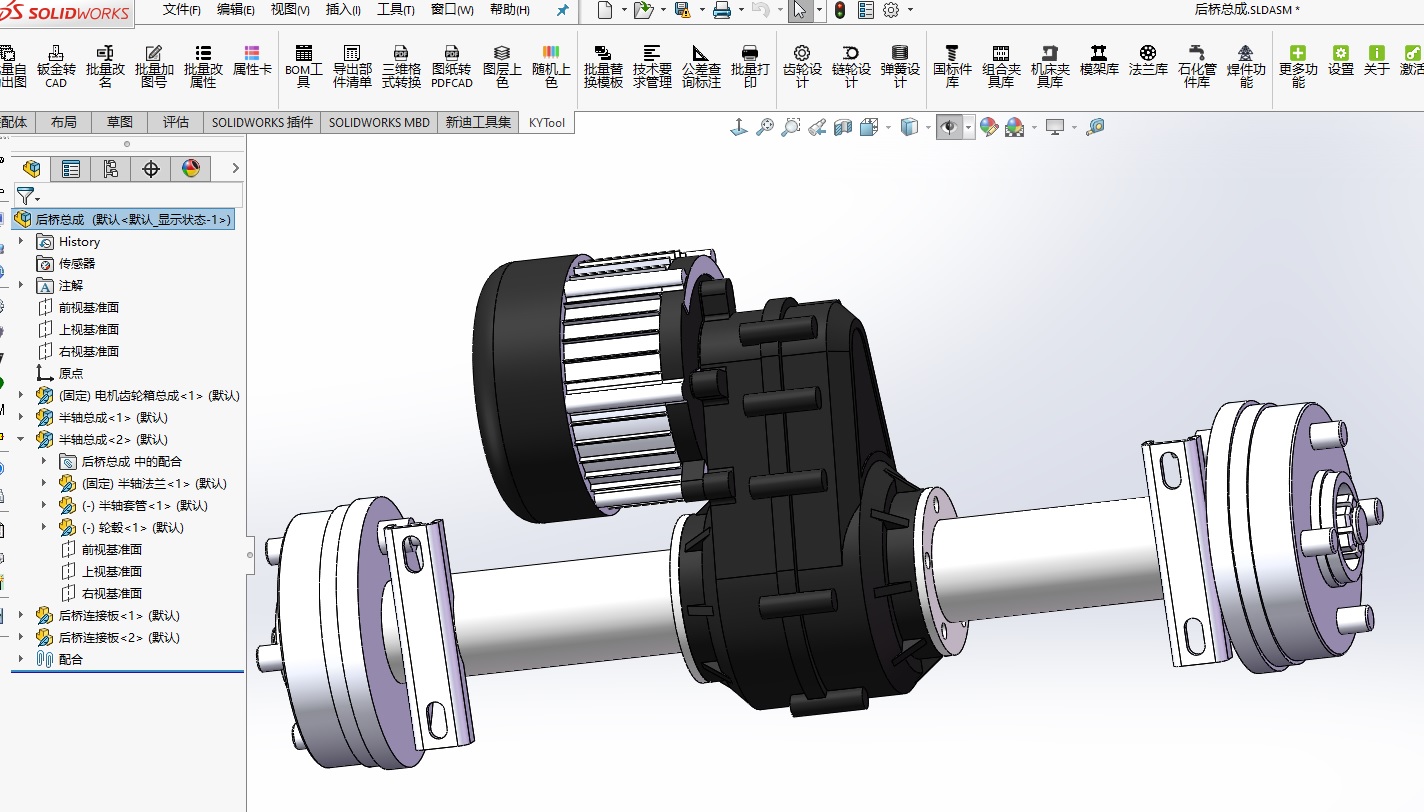The image size is (1424, 812).
Task: Open the Options gear dropdown arrow
Action: (908, 11)
